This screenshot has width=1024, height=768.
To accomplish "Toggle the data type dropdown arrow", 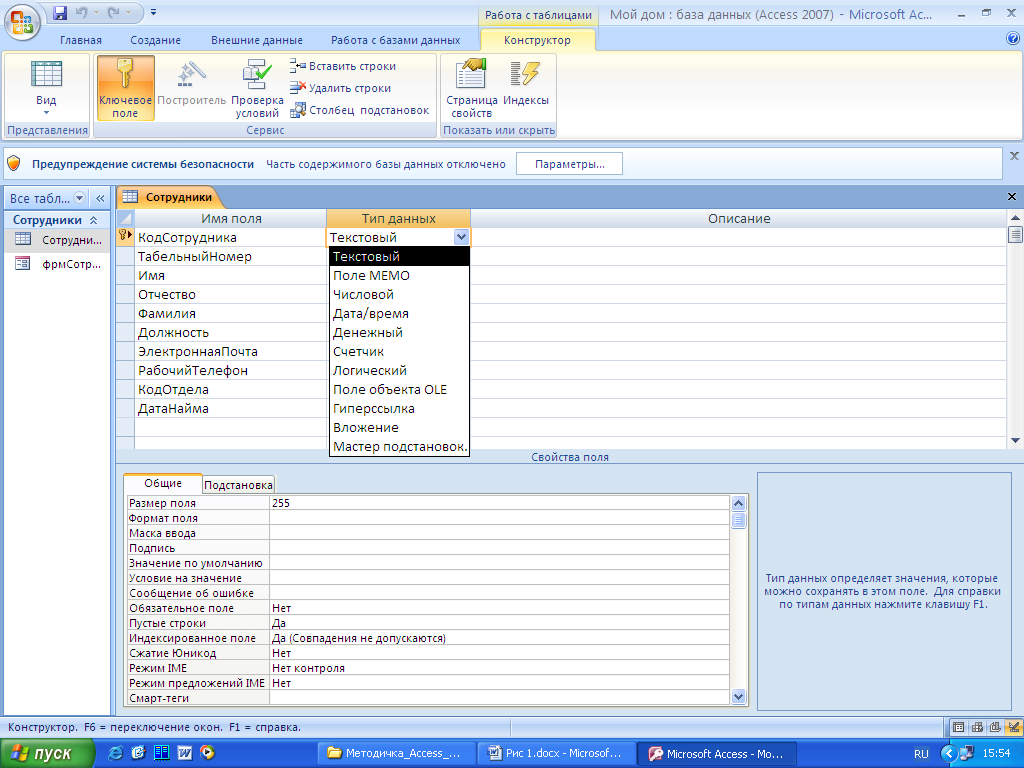I will (x=461, y=237).
